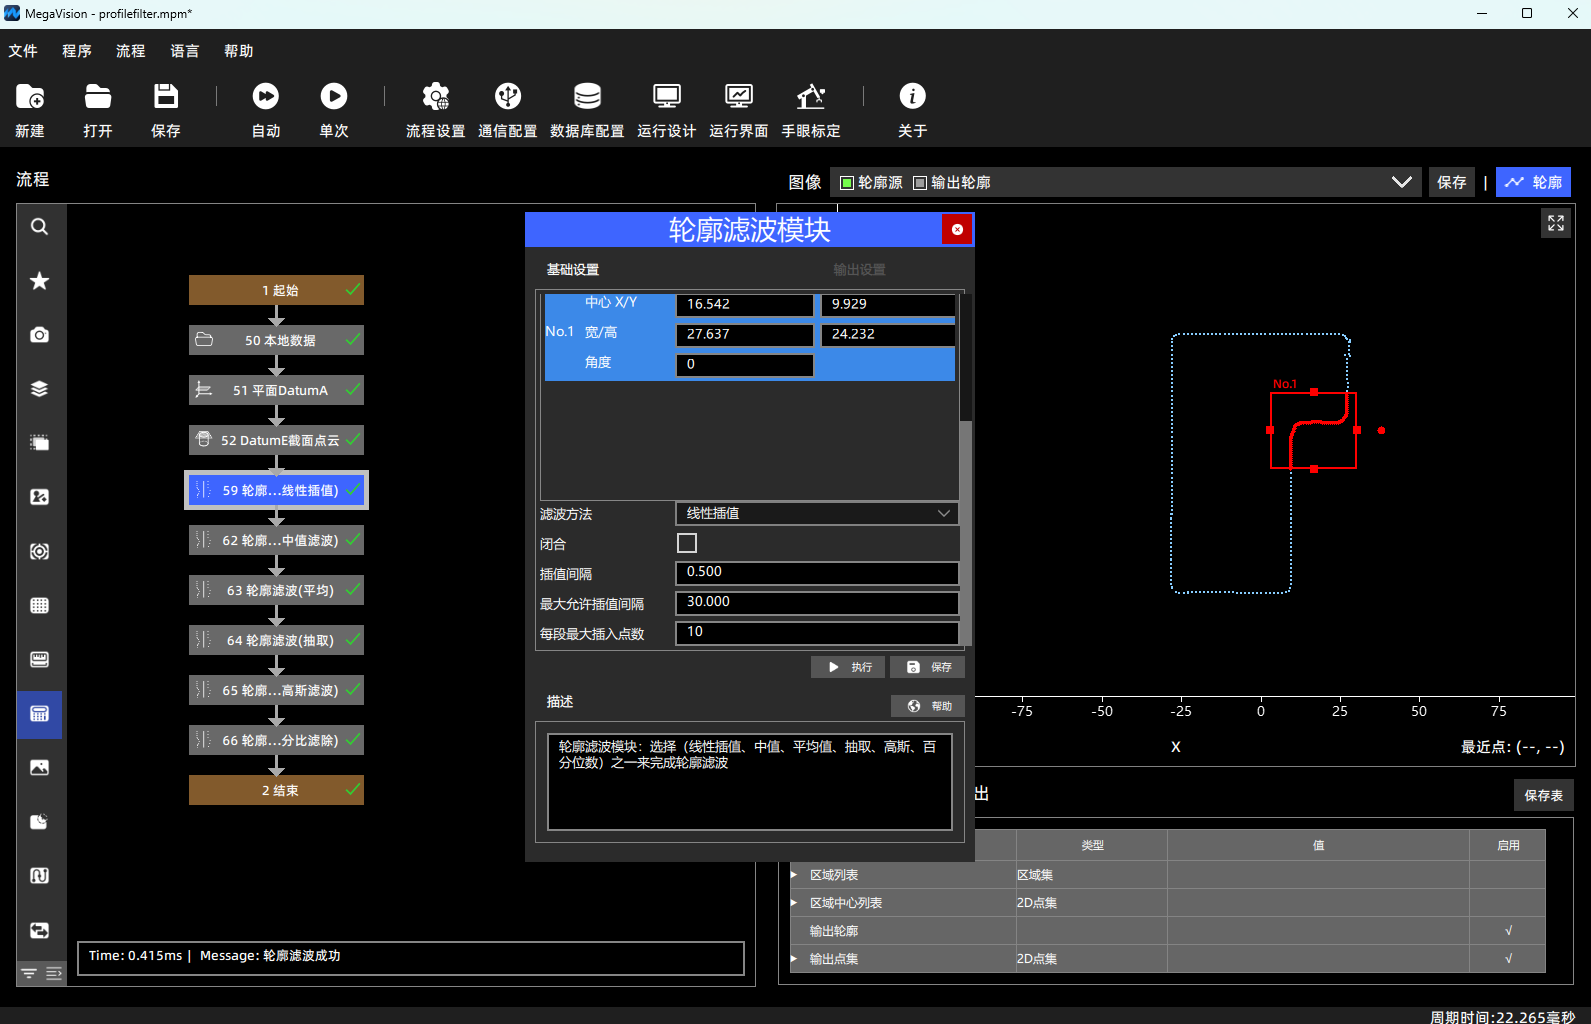Image resolution: width=1591 pixels, height=1024 pixels.
Task: Click the target circle sidebar icon
Action: pyautogui.click(x=39, y=551)
